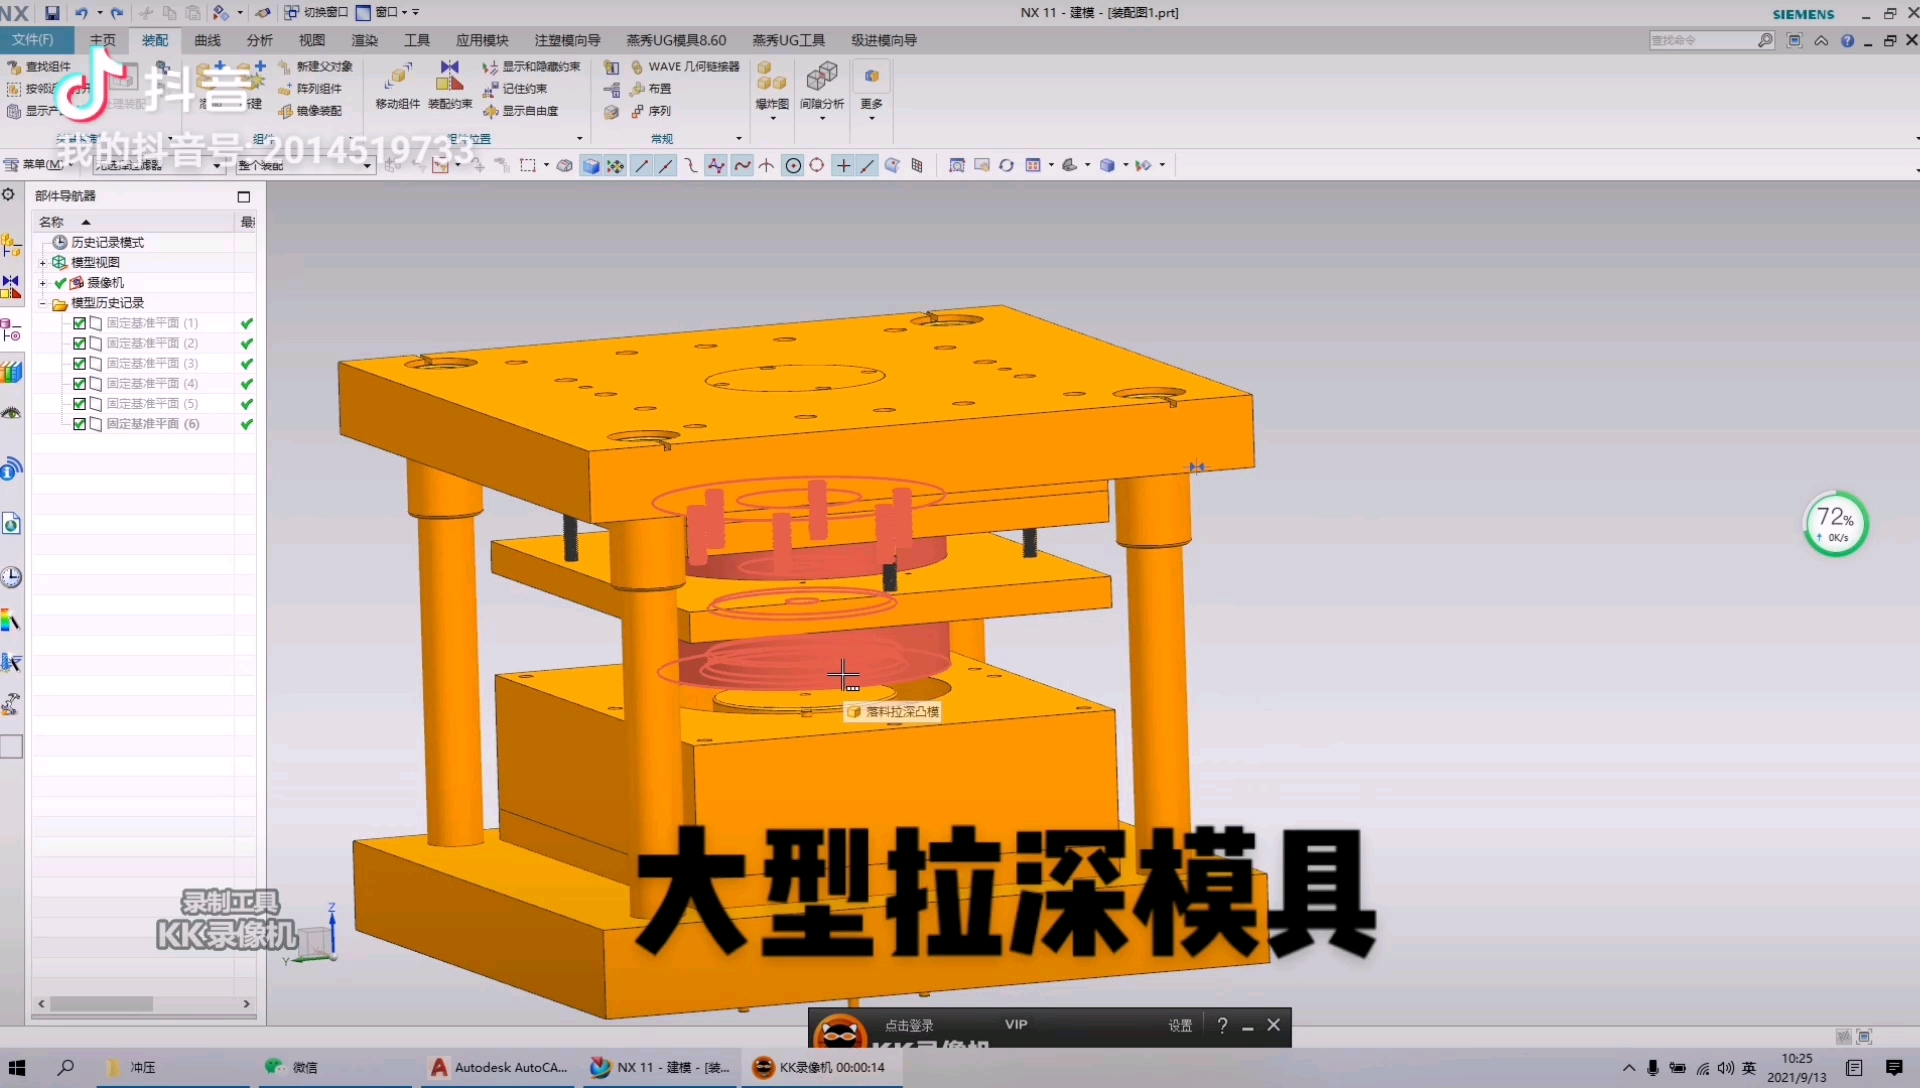Click the Arrangements (布置) tool
Screen dimensions: 1920x1088
(651, 89)
